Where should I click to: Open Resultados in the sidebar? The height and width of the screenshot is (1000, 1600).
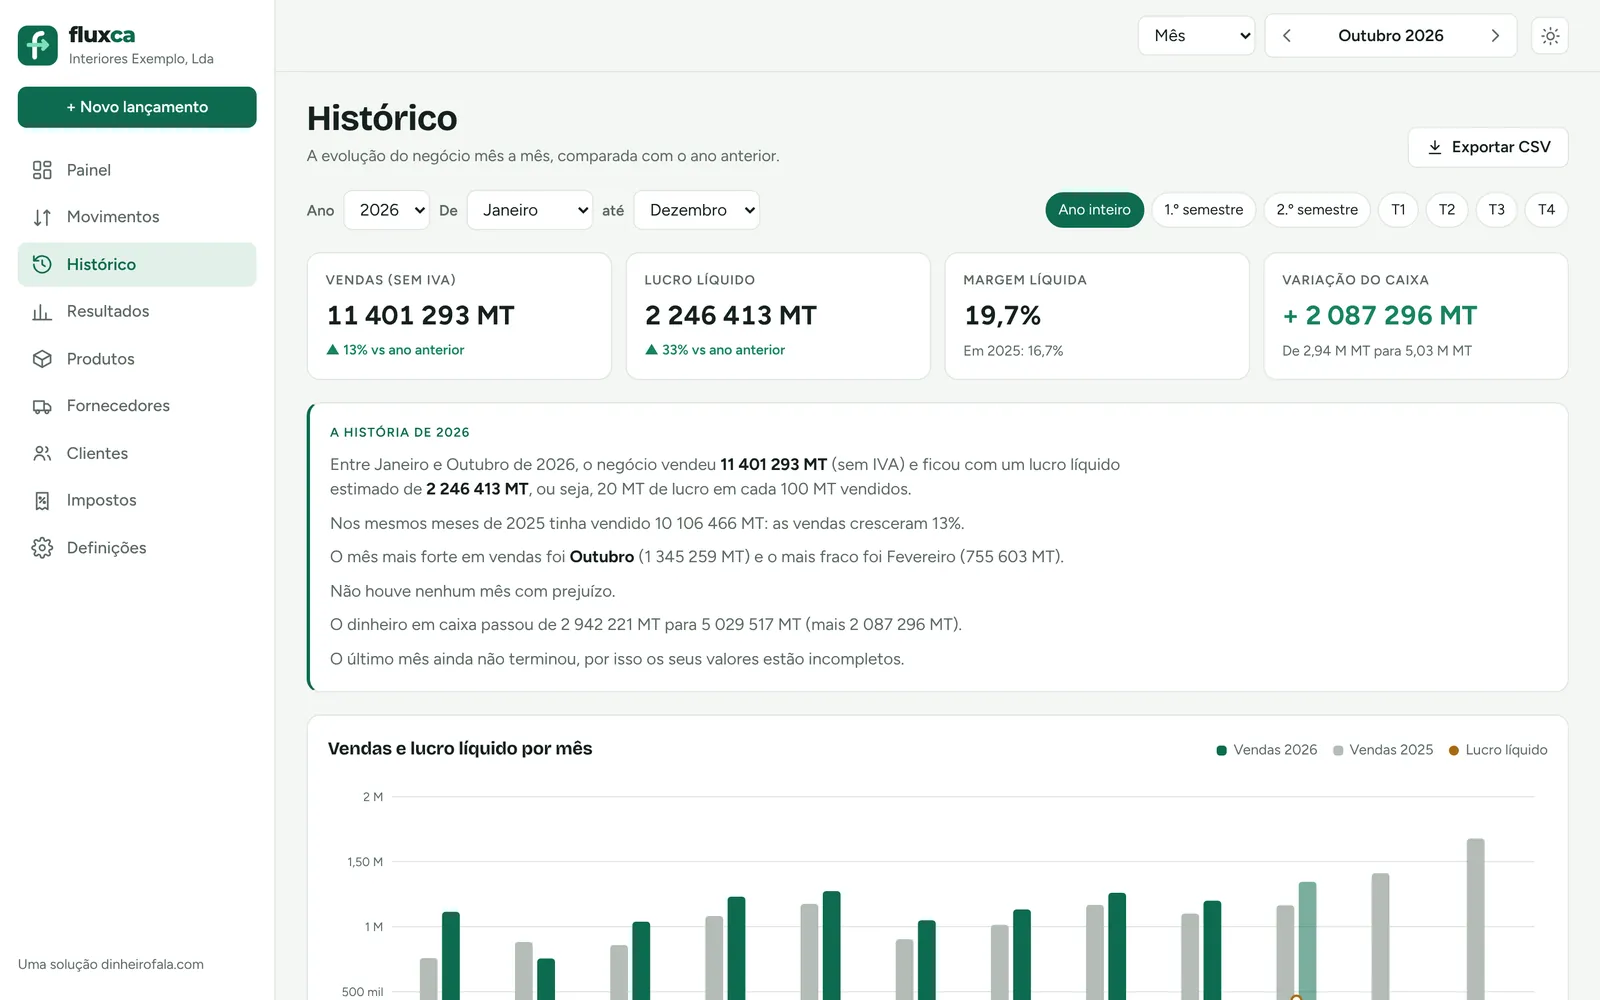click(x=137, y=312)
